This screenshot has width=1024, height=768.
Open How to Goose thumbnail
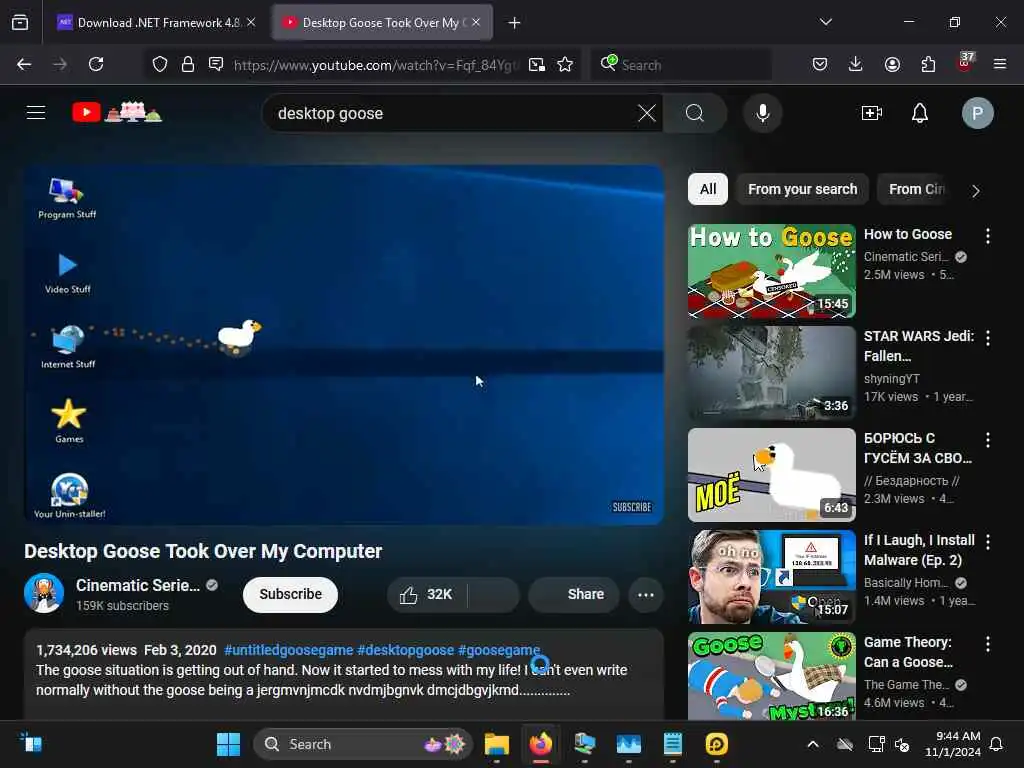(772, 271)
